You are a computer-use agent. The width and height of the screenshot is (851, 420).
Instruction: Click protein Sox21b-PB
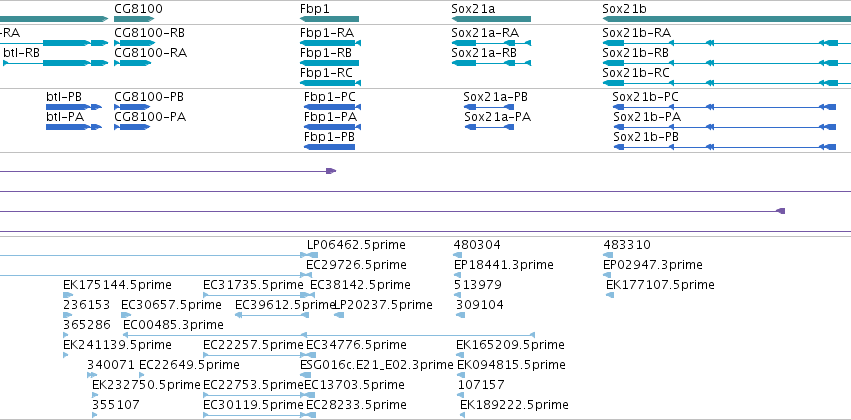point(646,137)
